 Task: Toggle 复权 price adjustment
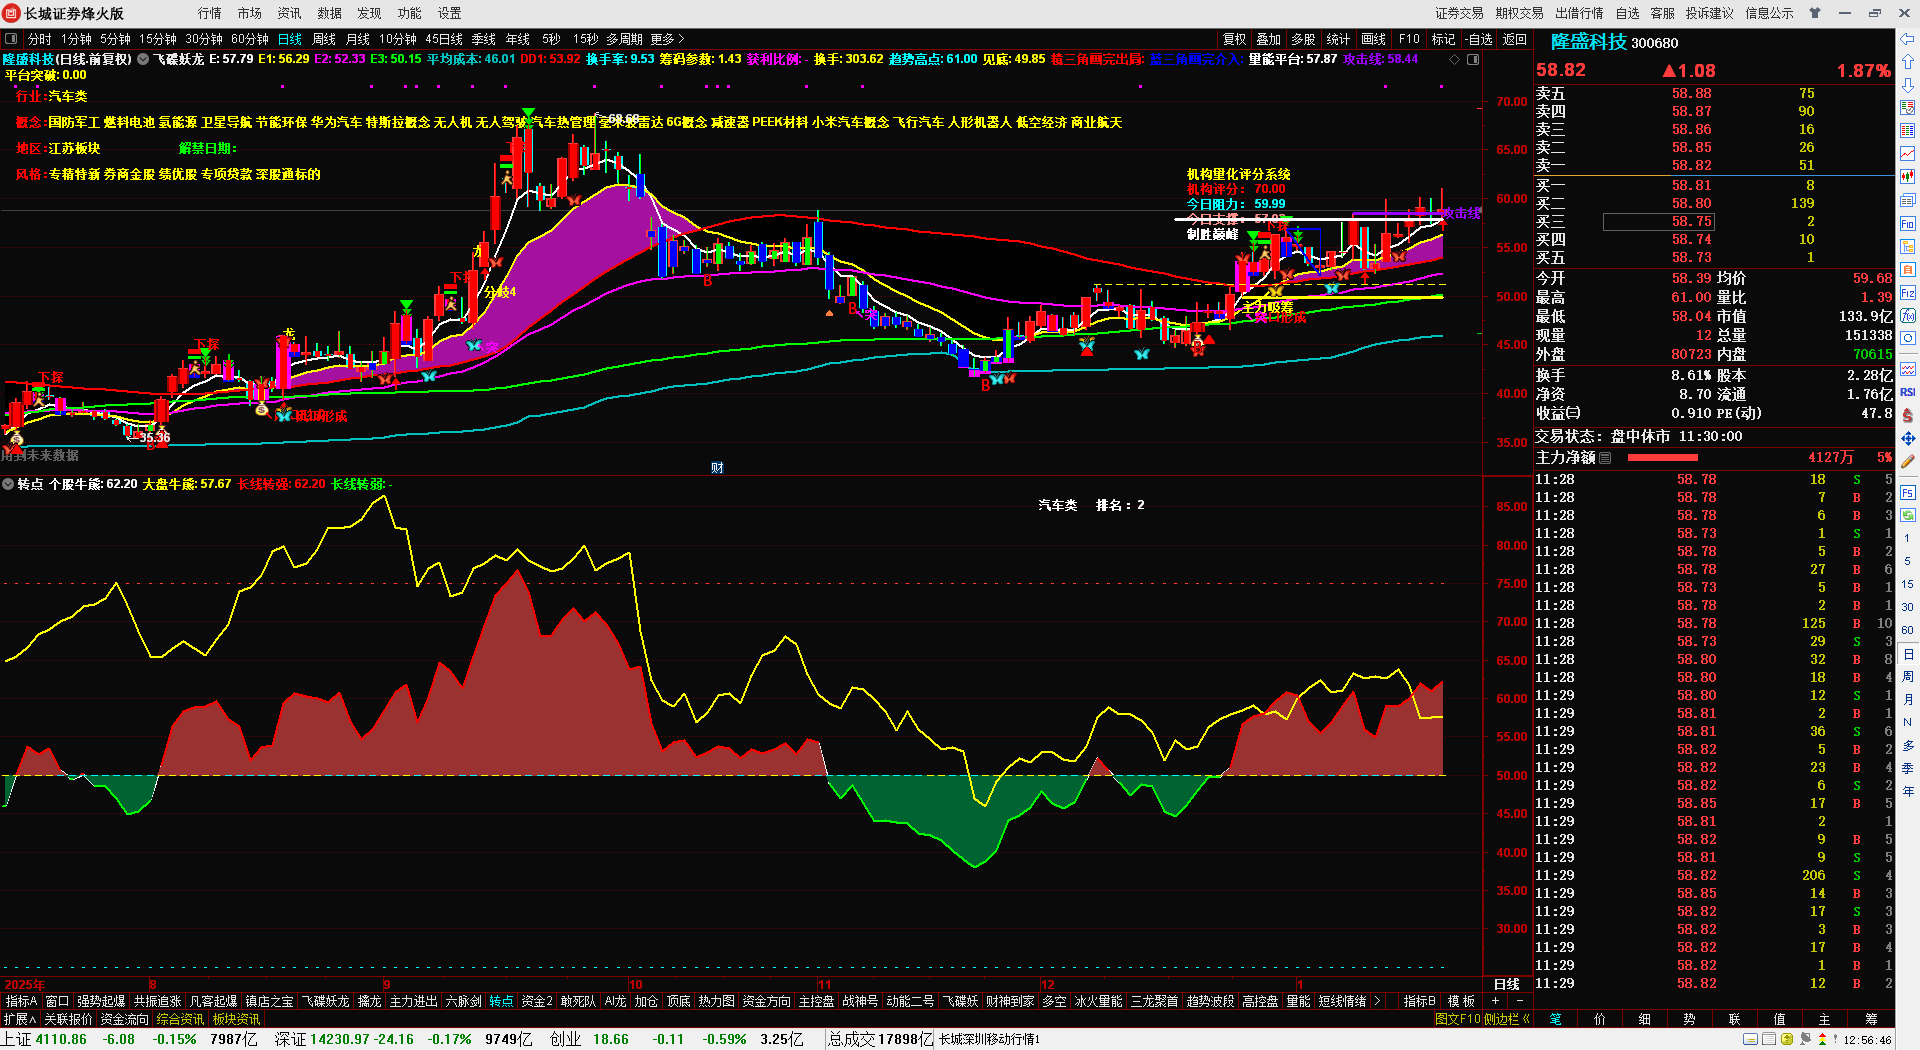(1235, 39)
